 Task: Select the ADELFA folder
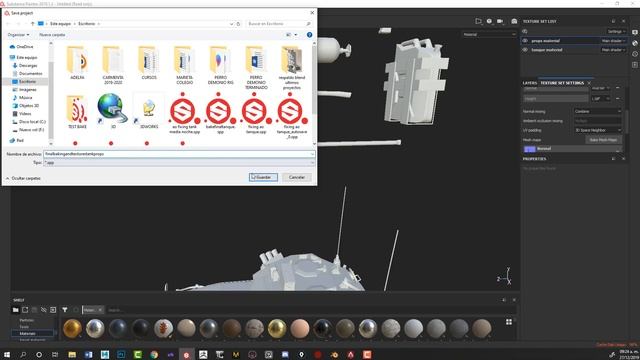click(77, 62)
